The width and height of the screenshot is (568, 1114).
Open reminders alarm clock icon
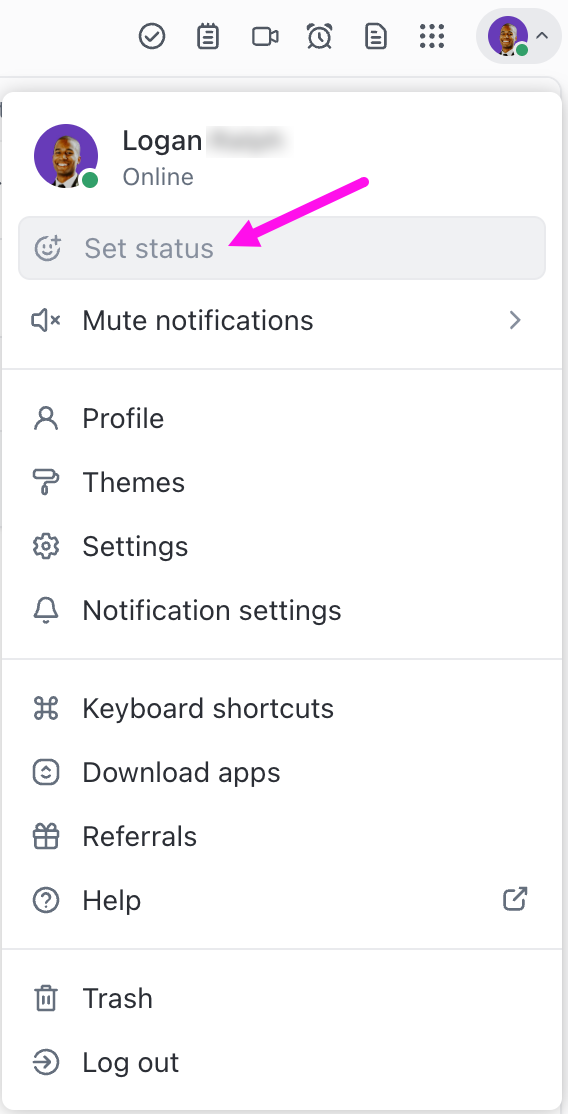click(319, 36)
